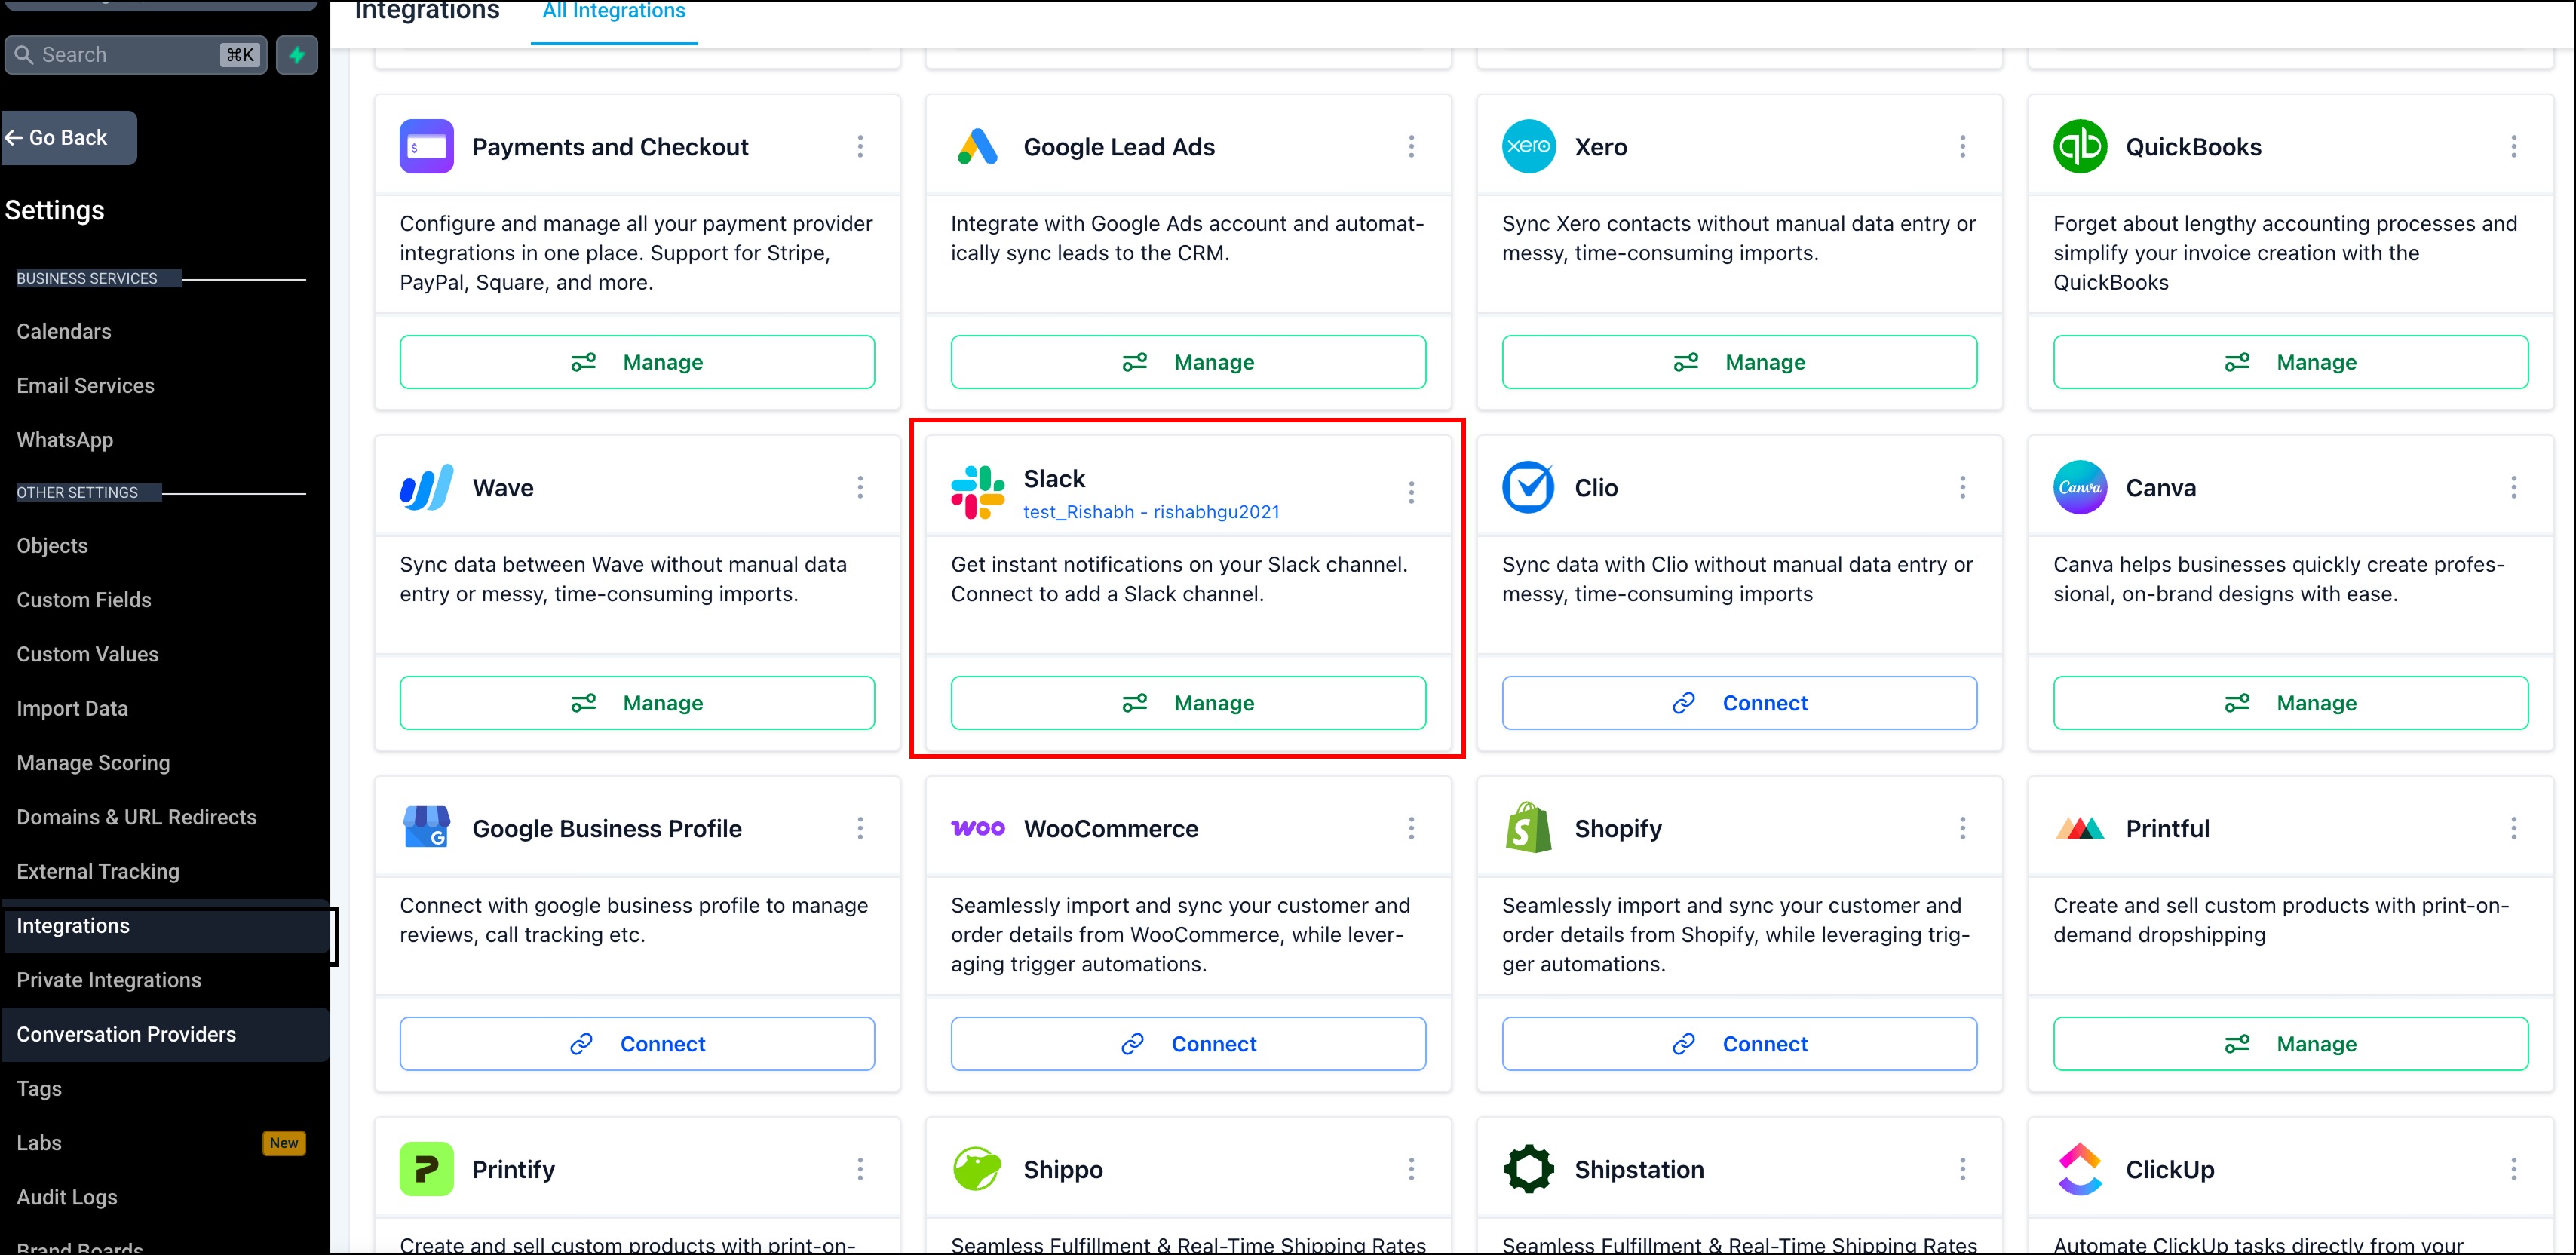Click the Xero logo icon

click(x=1529, y=147)
